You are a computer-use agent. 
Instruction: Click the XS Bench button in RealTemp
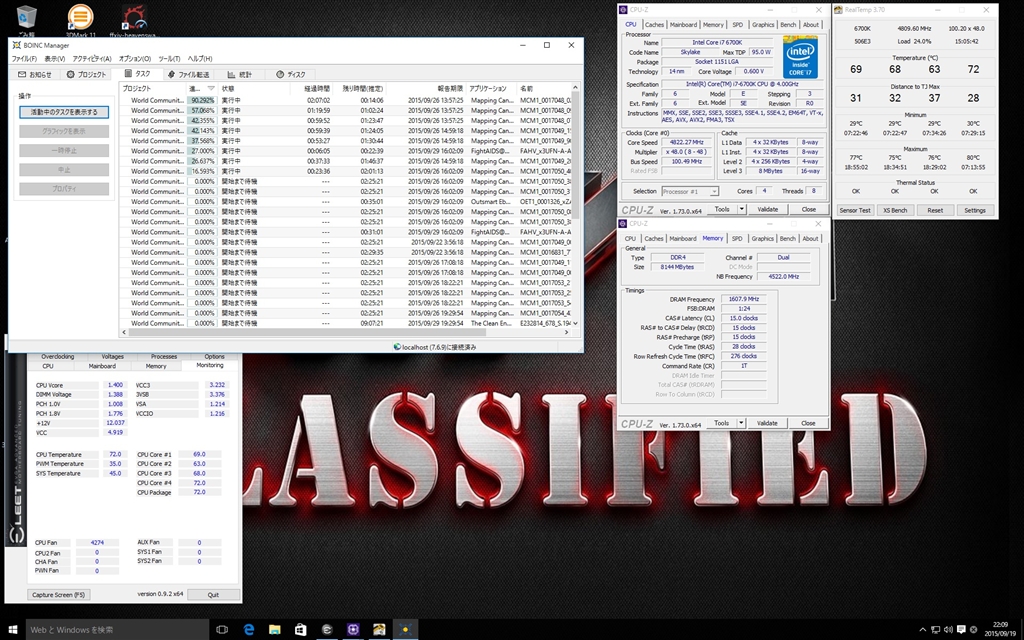pyautogui.click(x=895, y=210)
